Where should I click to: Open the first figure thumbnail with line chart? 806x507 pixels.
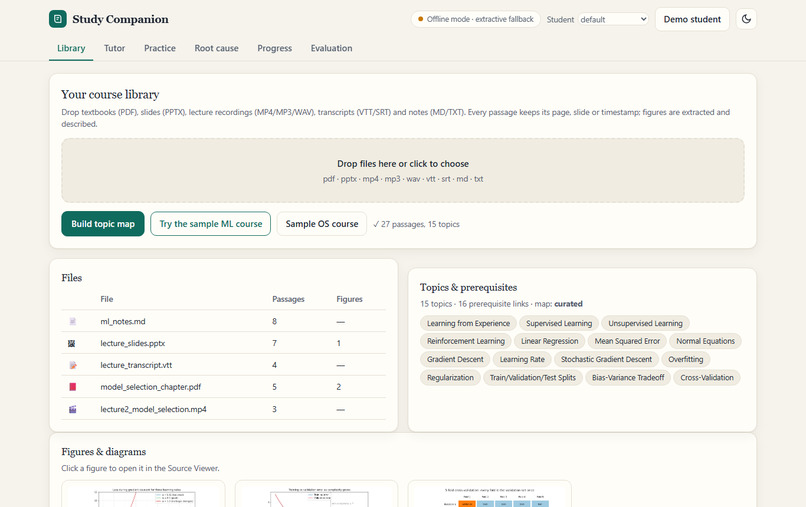[143, 494]
